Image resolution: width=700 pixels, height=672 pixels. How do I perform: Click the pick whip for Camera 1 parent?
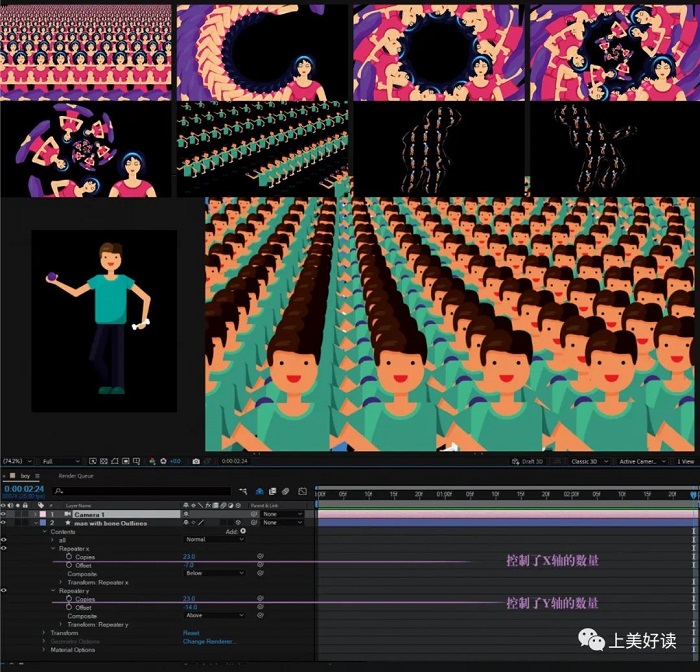tap(254, 514)
